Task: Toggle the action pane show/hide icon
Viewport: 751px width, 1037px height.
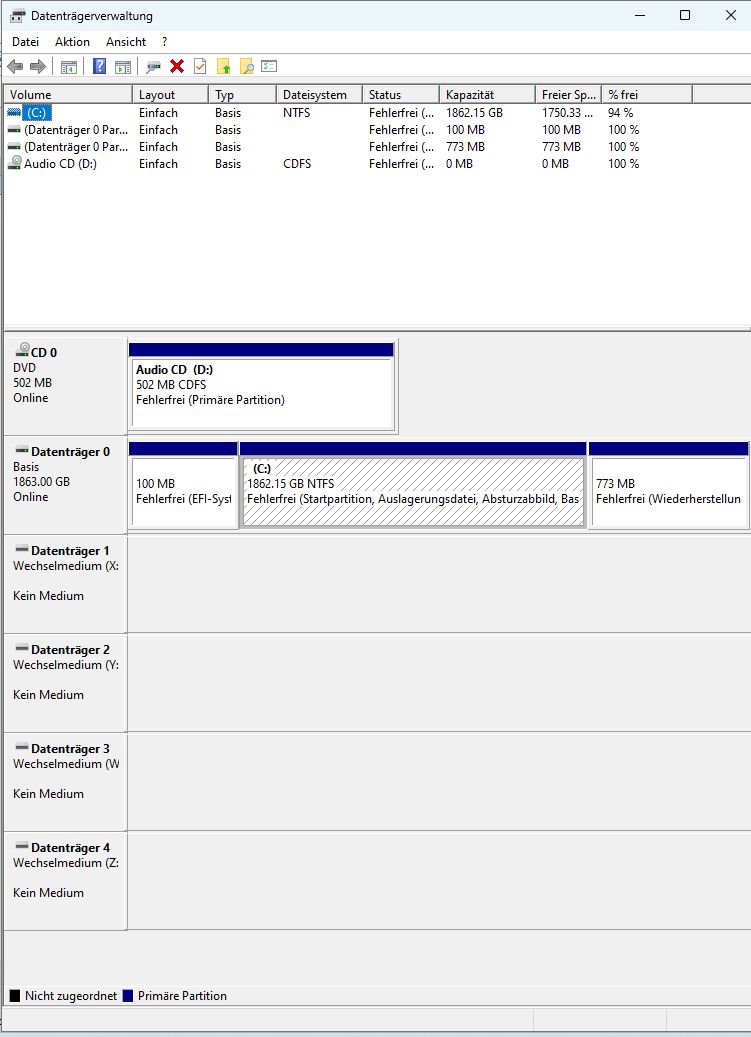Action: point(123,66)
